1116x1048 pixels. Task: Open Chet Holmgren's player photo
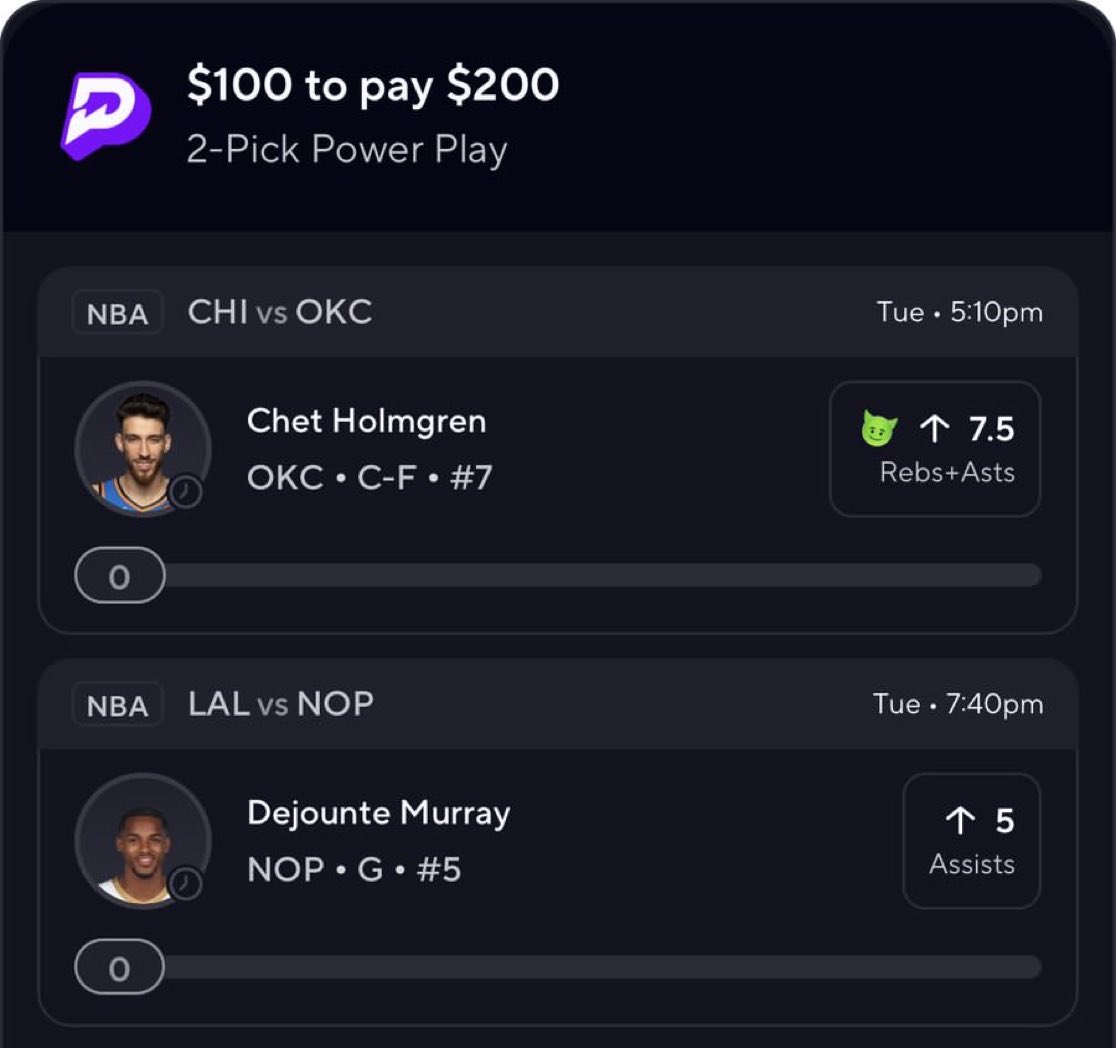coord(141,448)
